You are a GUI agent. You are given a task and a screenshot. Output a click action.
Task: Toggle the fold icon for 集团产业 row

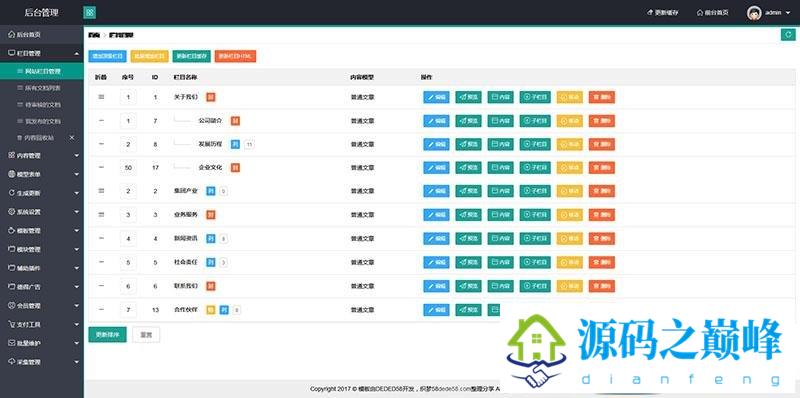point(101,191)
